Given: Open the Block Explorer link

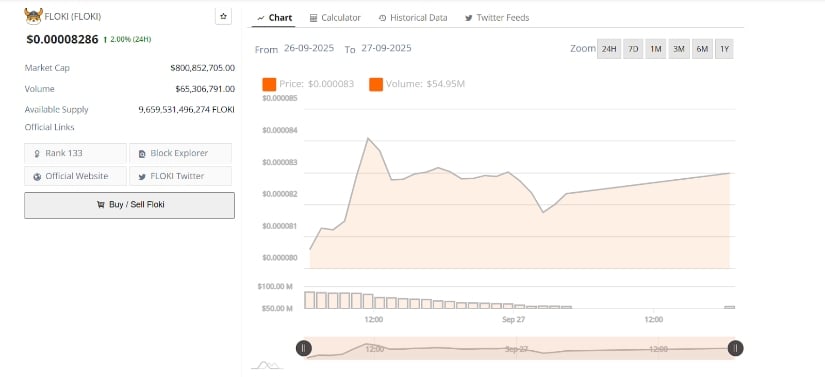Looking at the screenshot, I should pyautogui.click(x=180, y=153).
